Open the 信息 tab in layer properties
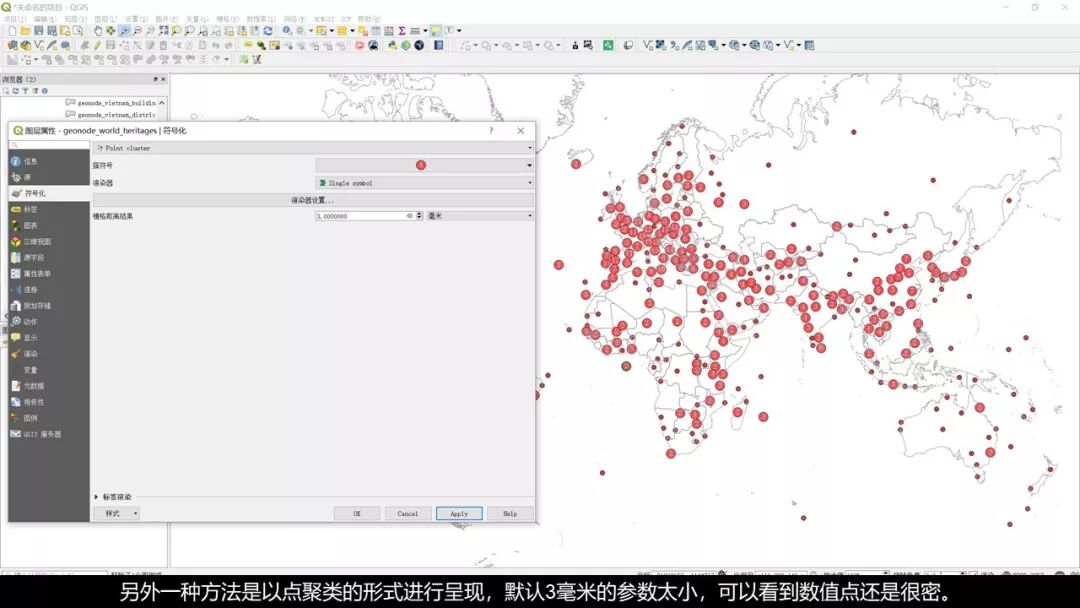 coord(49,161)
